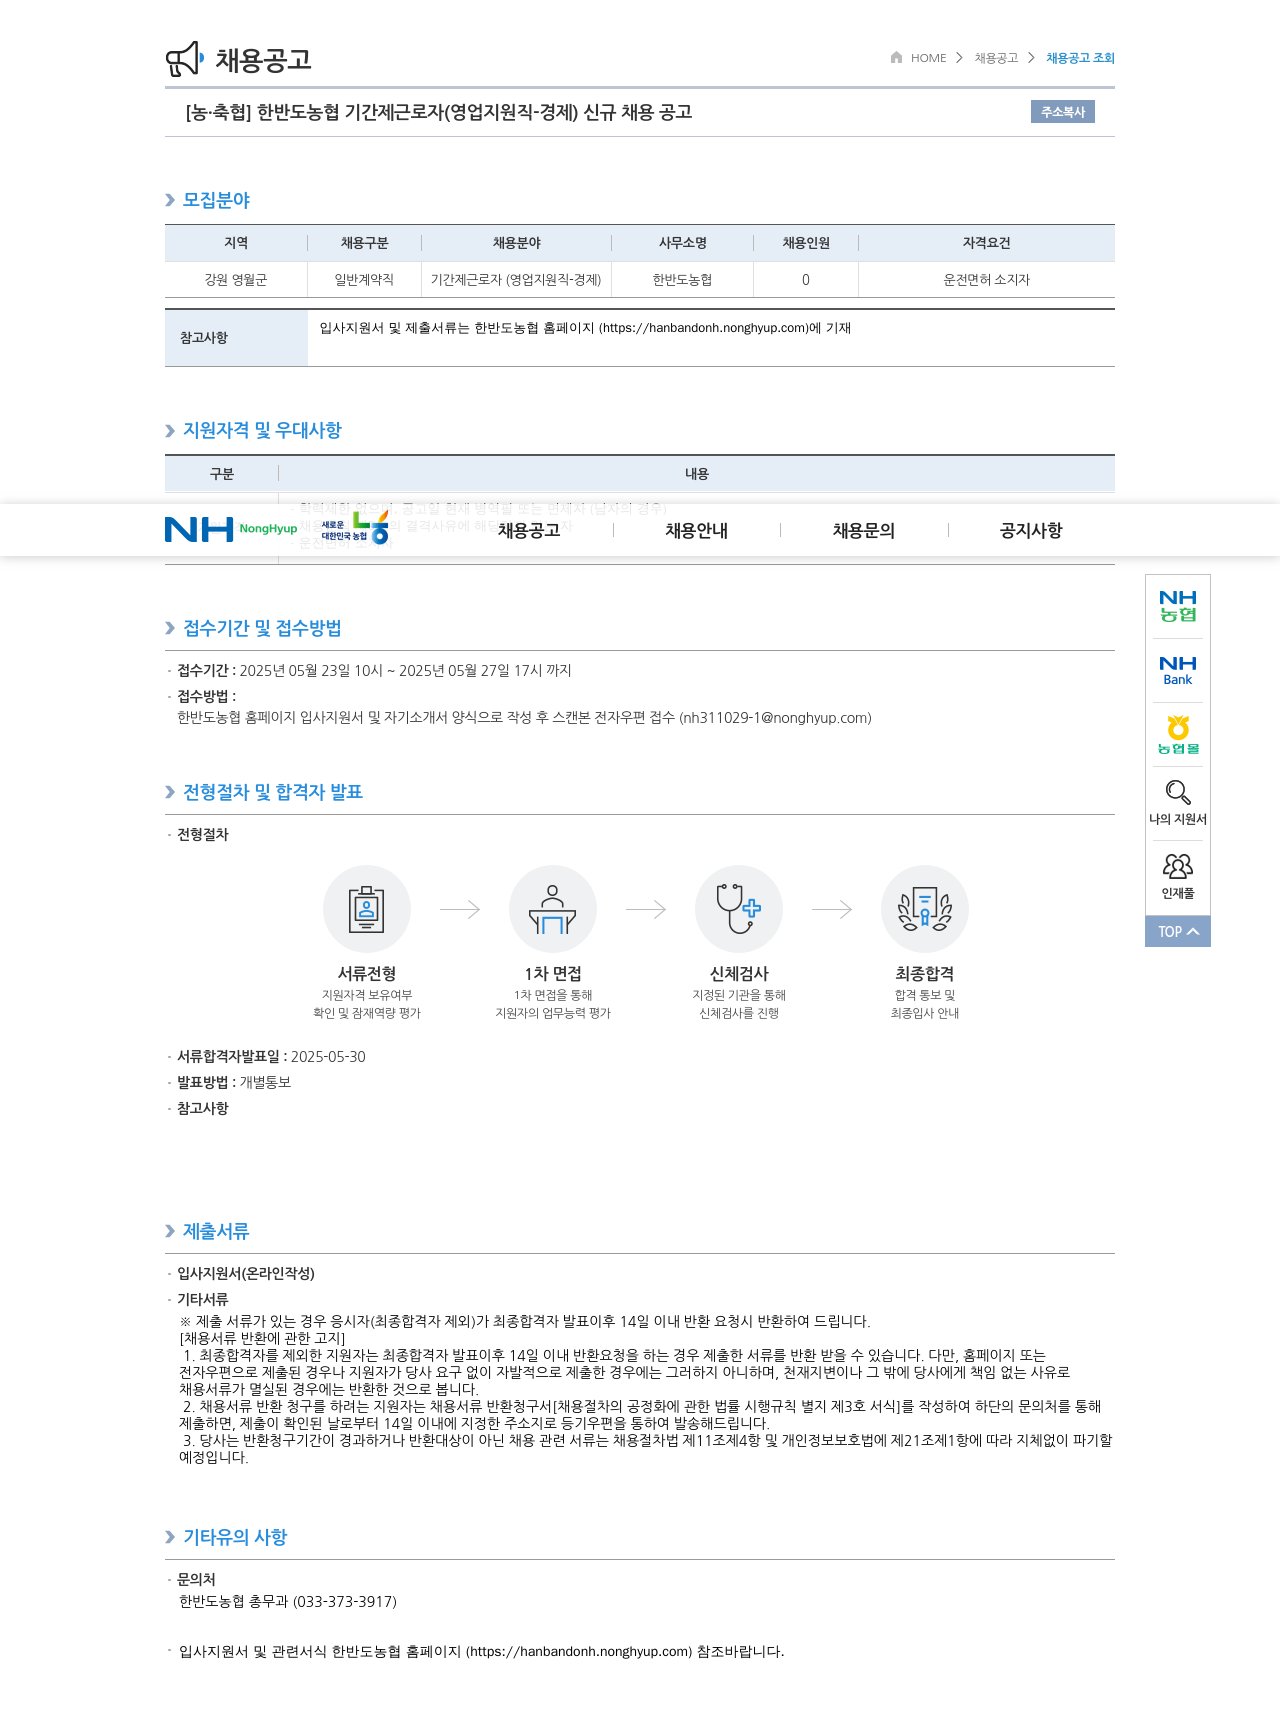Click arrow between 신체검사 and 최종합격
The image size is (1280, 1727).
tap(832, 909)
